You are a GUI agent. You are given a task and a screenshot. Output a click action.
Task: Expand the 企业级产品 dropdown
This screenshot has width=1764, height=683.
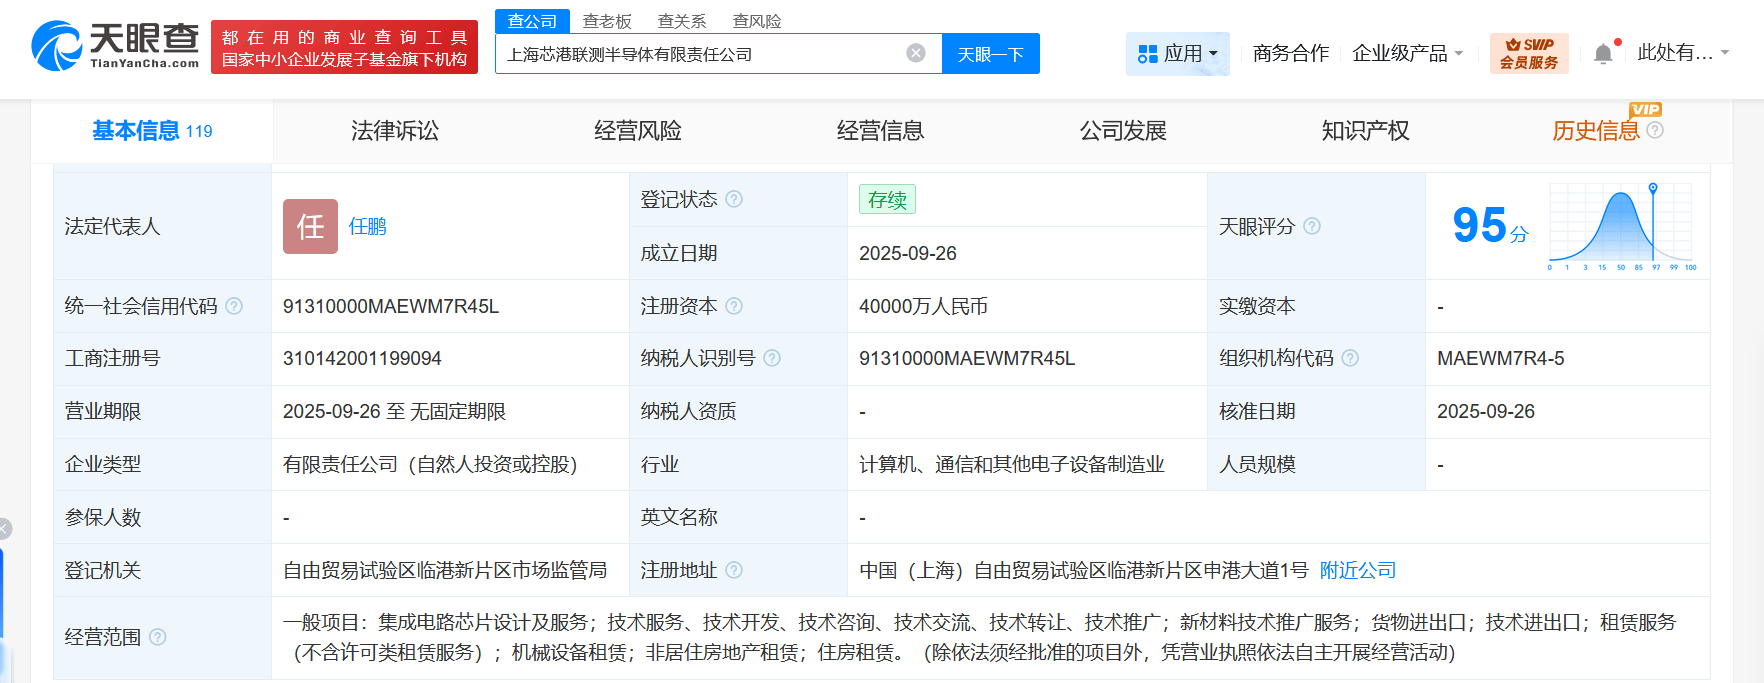(1407, 54)
